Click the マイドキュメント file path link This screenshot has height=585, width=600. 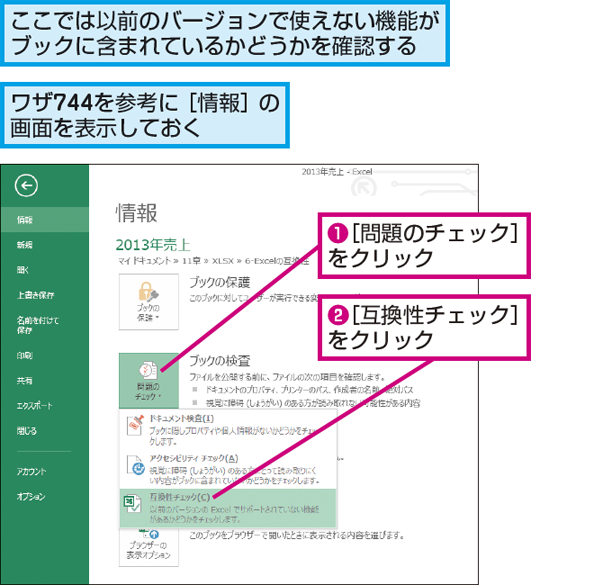(x=198, y=257)
